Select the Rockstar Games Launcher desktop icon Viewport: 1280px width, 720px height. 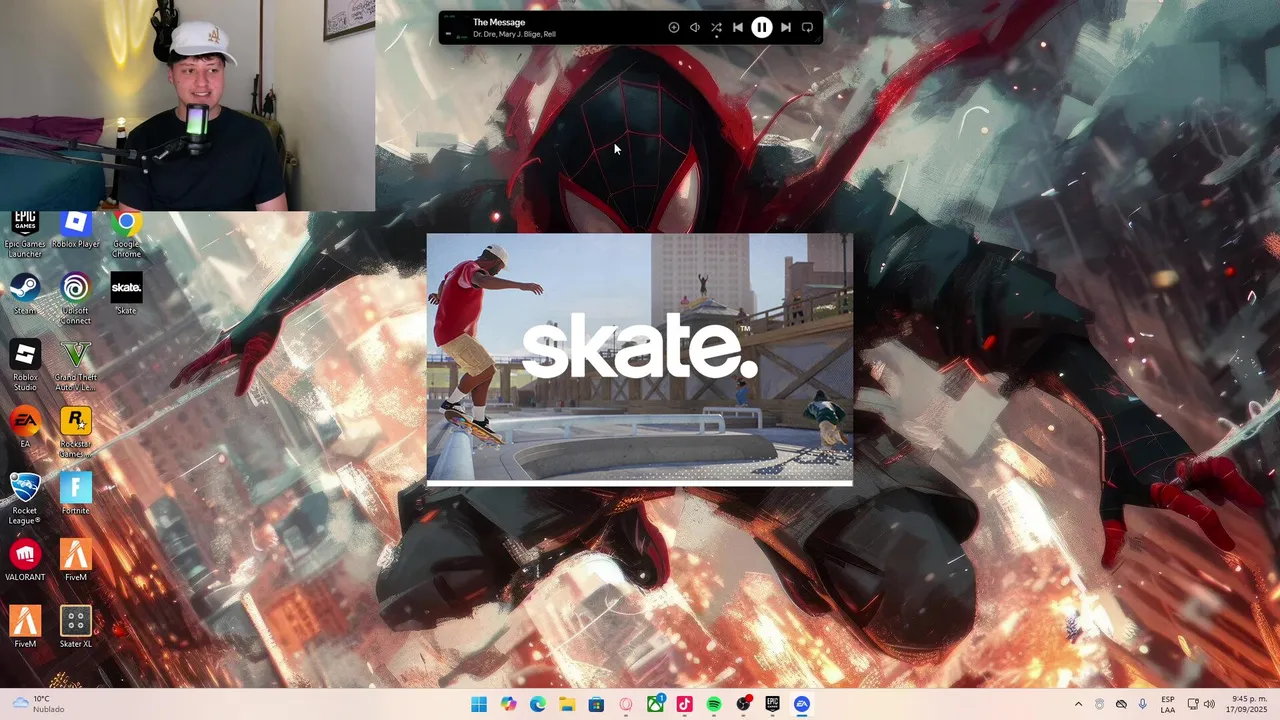tap(76, 431)
